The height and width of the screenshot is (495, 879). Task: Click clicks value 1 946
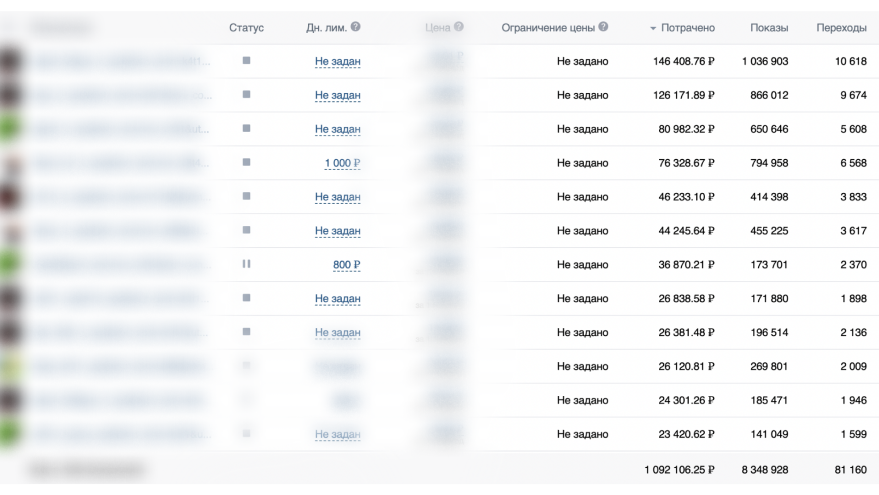coord(853,400)
